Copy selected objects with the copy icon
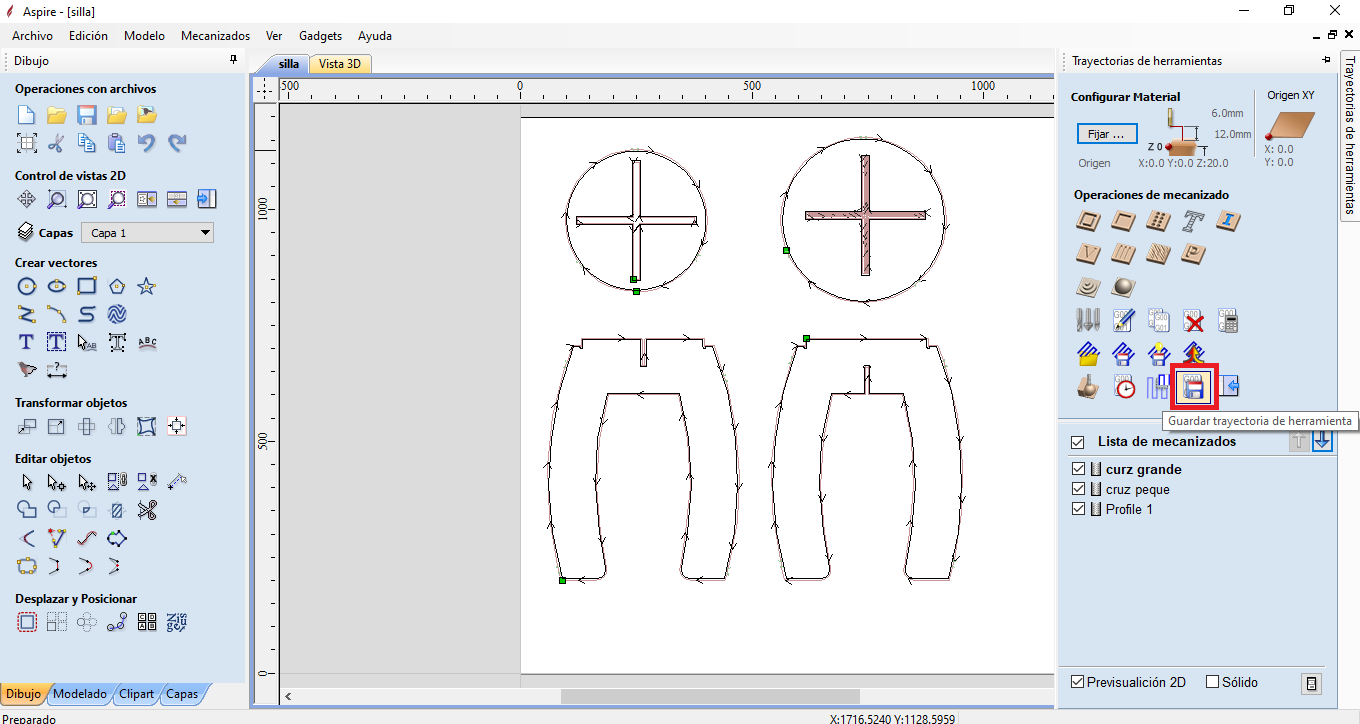Image resolution: width=1360 pixels, height=724 pixels. tap(87, 143)
